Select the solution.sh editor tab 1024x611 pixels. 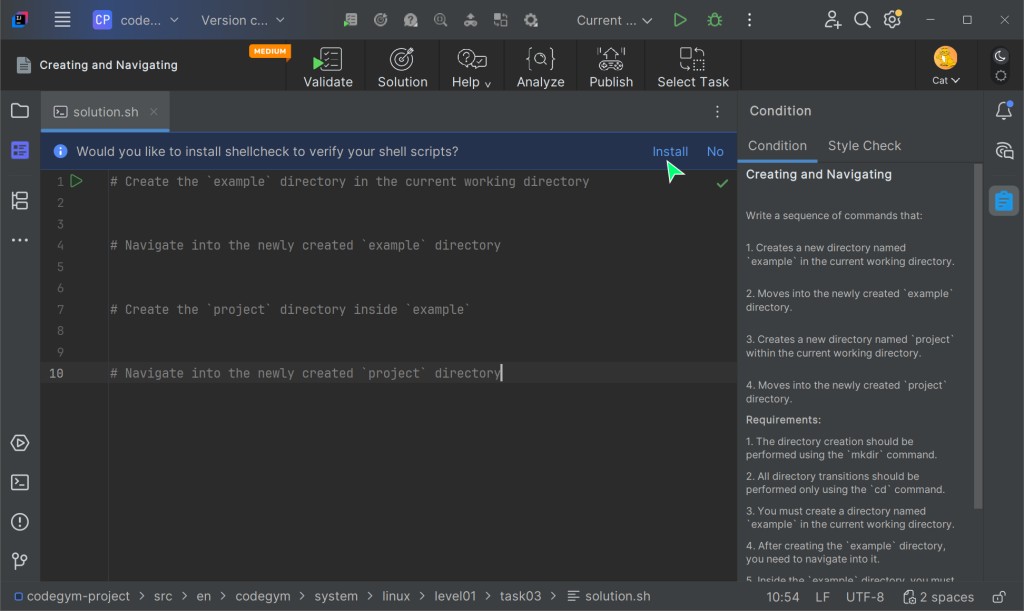point(105,112)
